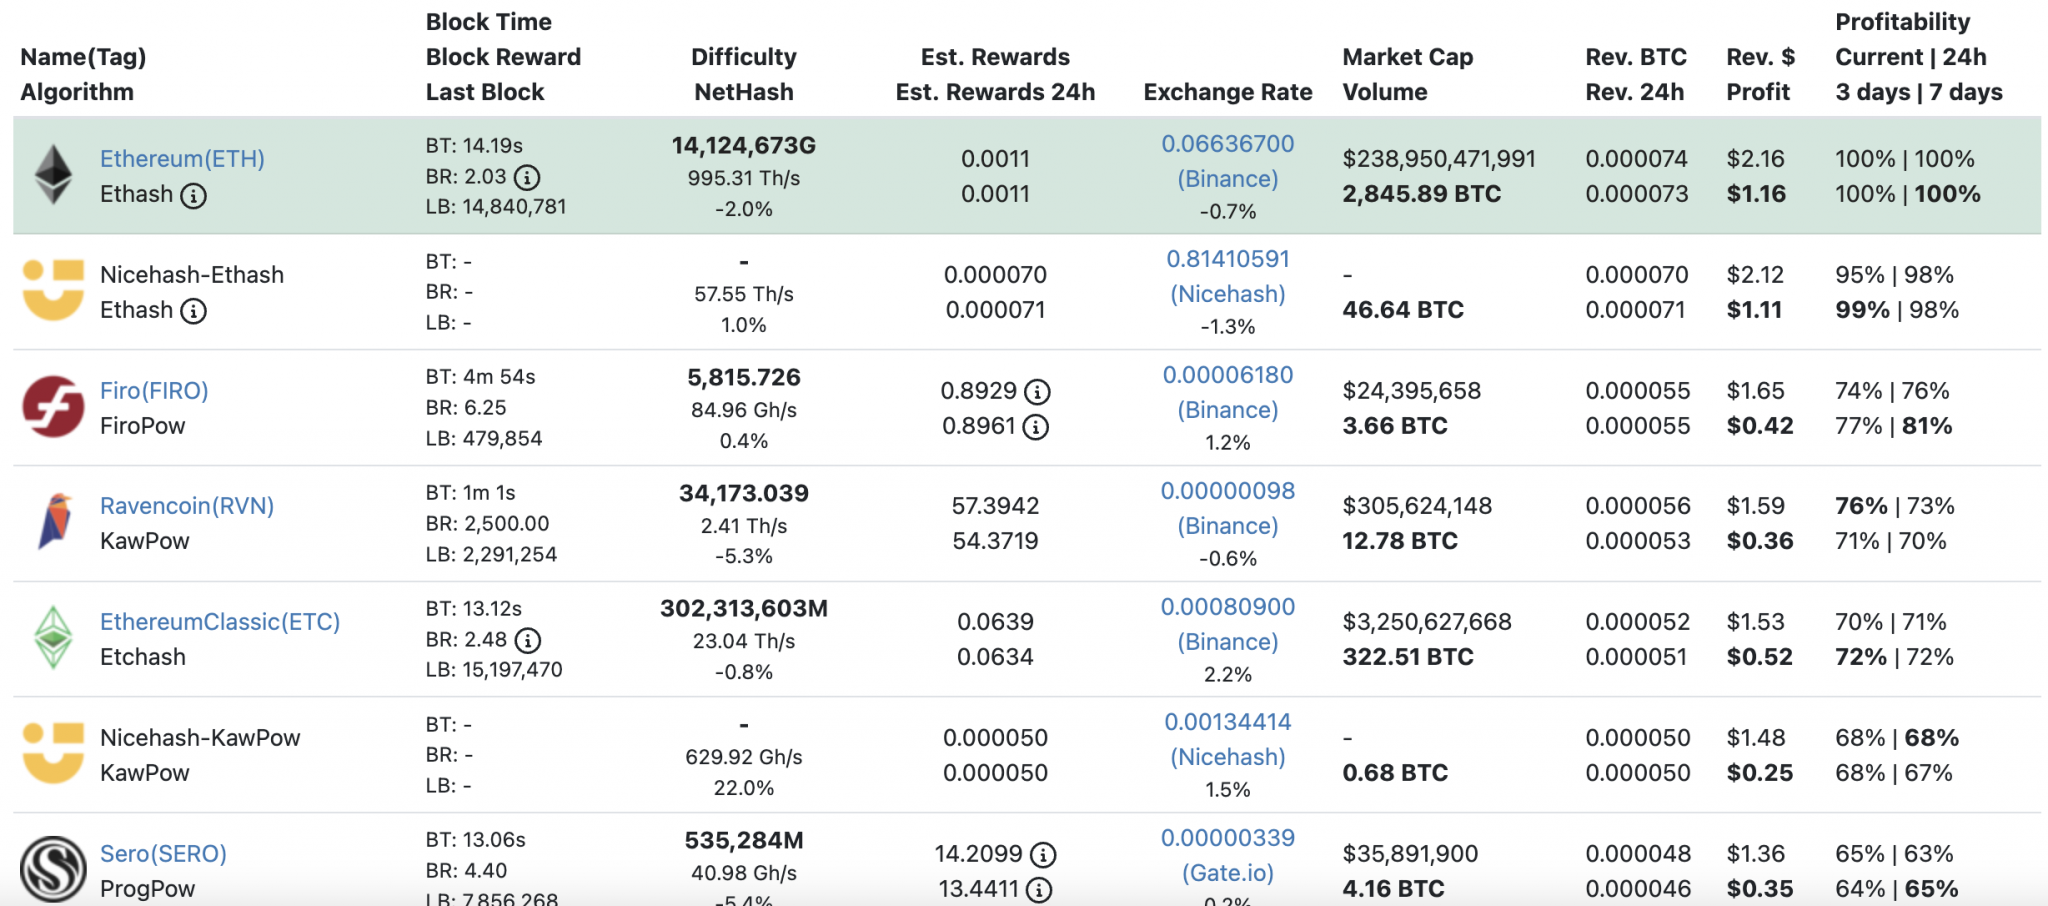
Task: Click Firo profit value $0.42
Action: point(1760,426)
